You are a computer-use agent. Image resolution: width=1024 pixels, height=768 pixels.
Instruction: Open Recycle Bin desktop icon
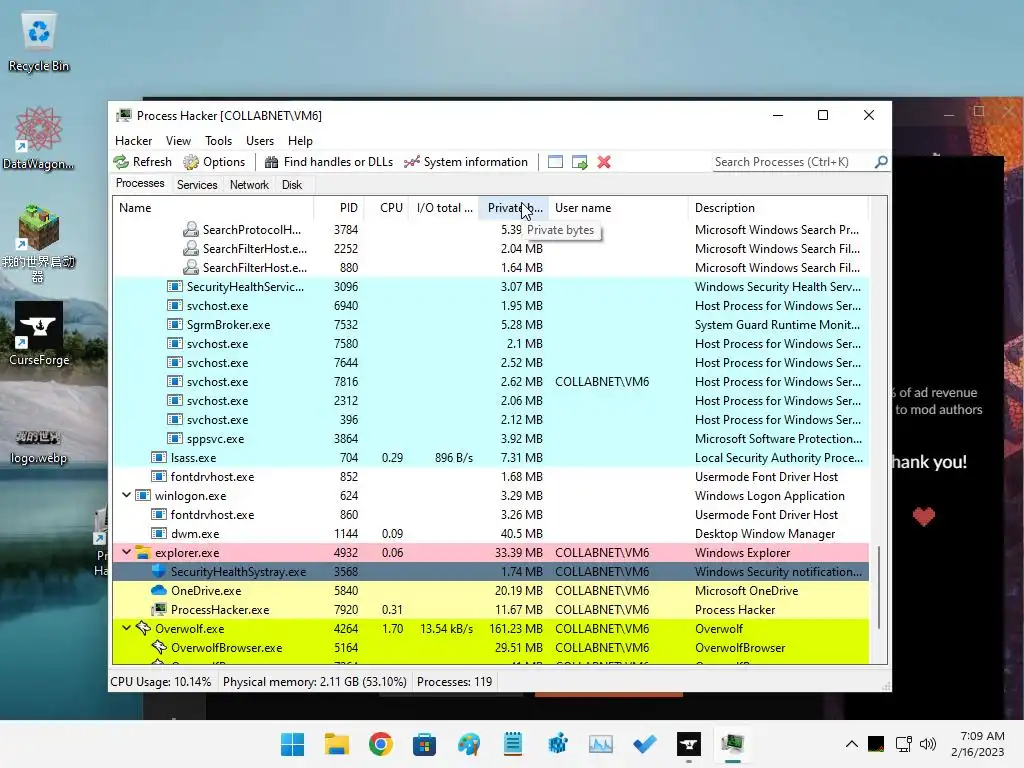(39, 43)
